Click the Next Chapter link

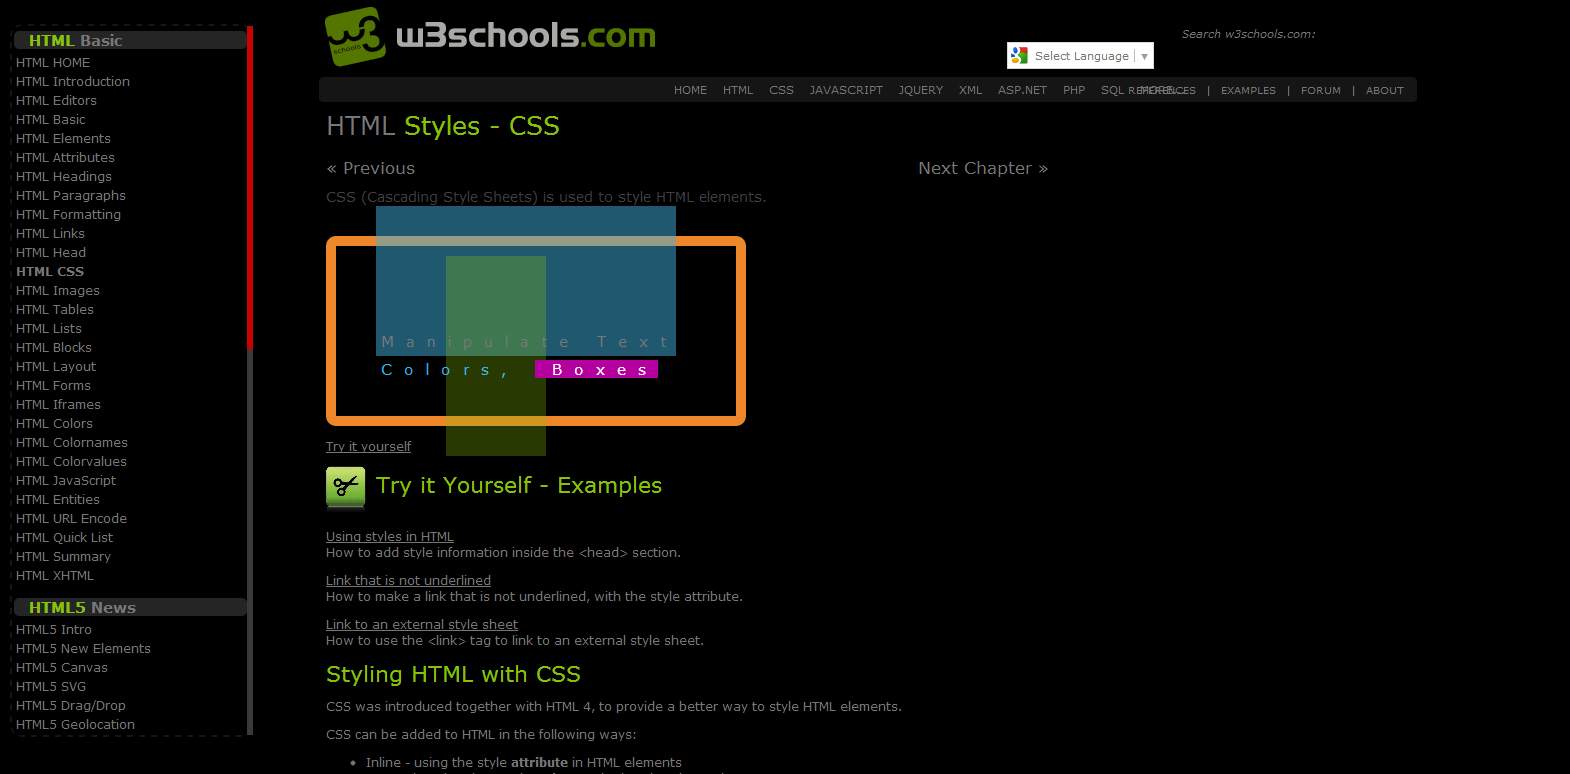point(983,168)
